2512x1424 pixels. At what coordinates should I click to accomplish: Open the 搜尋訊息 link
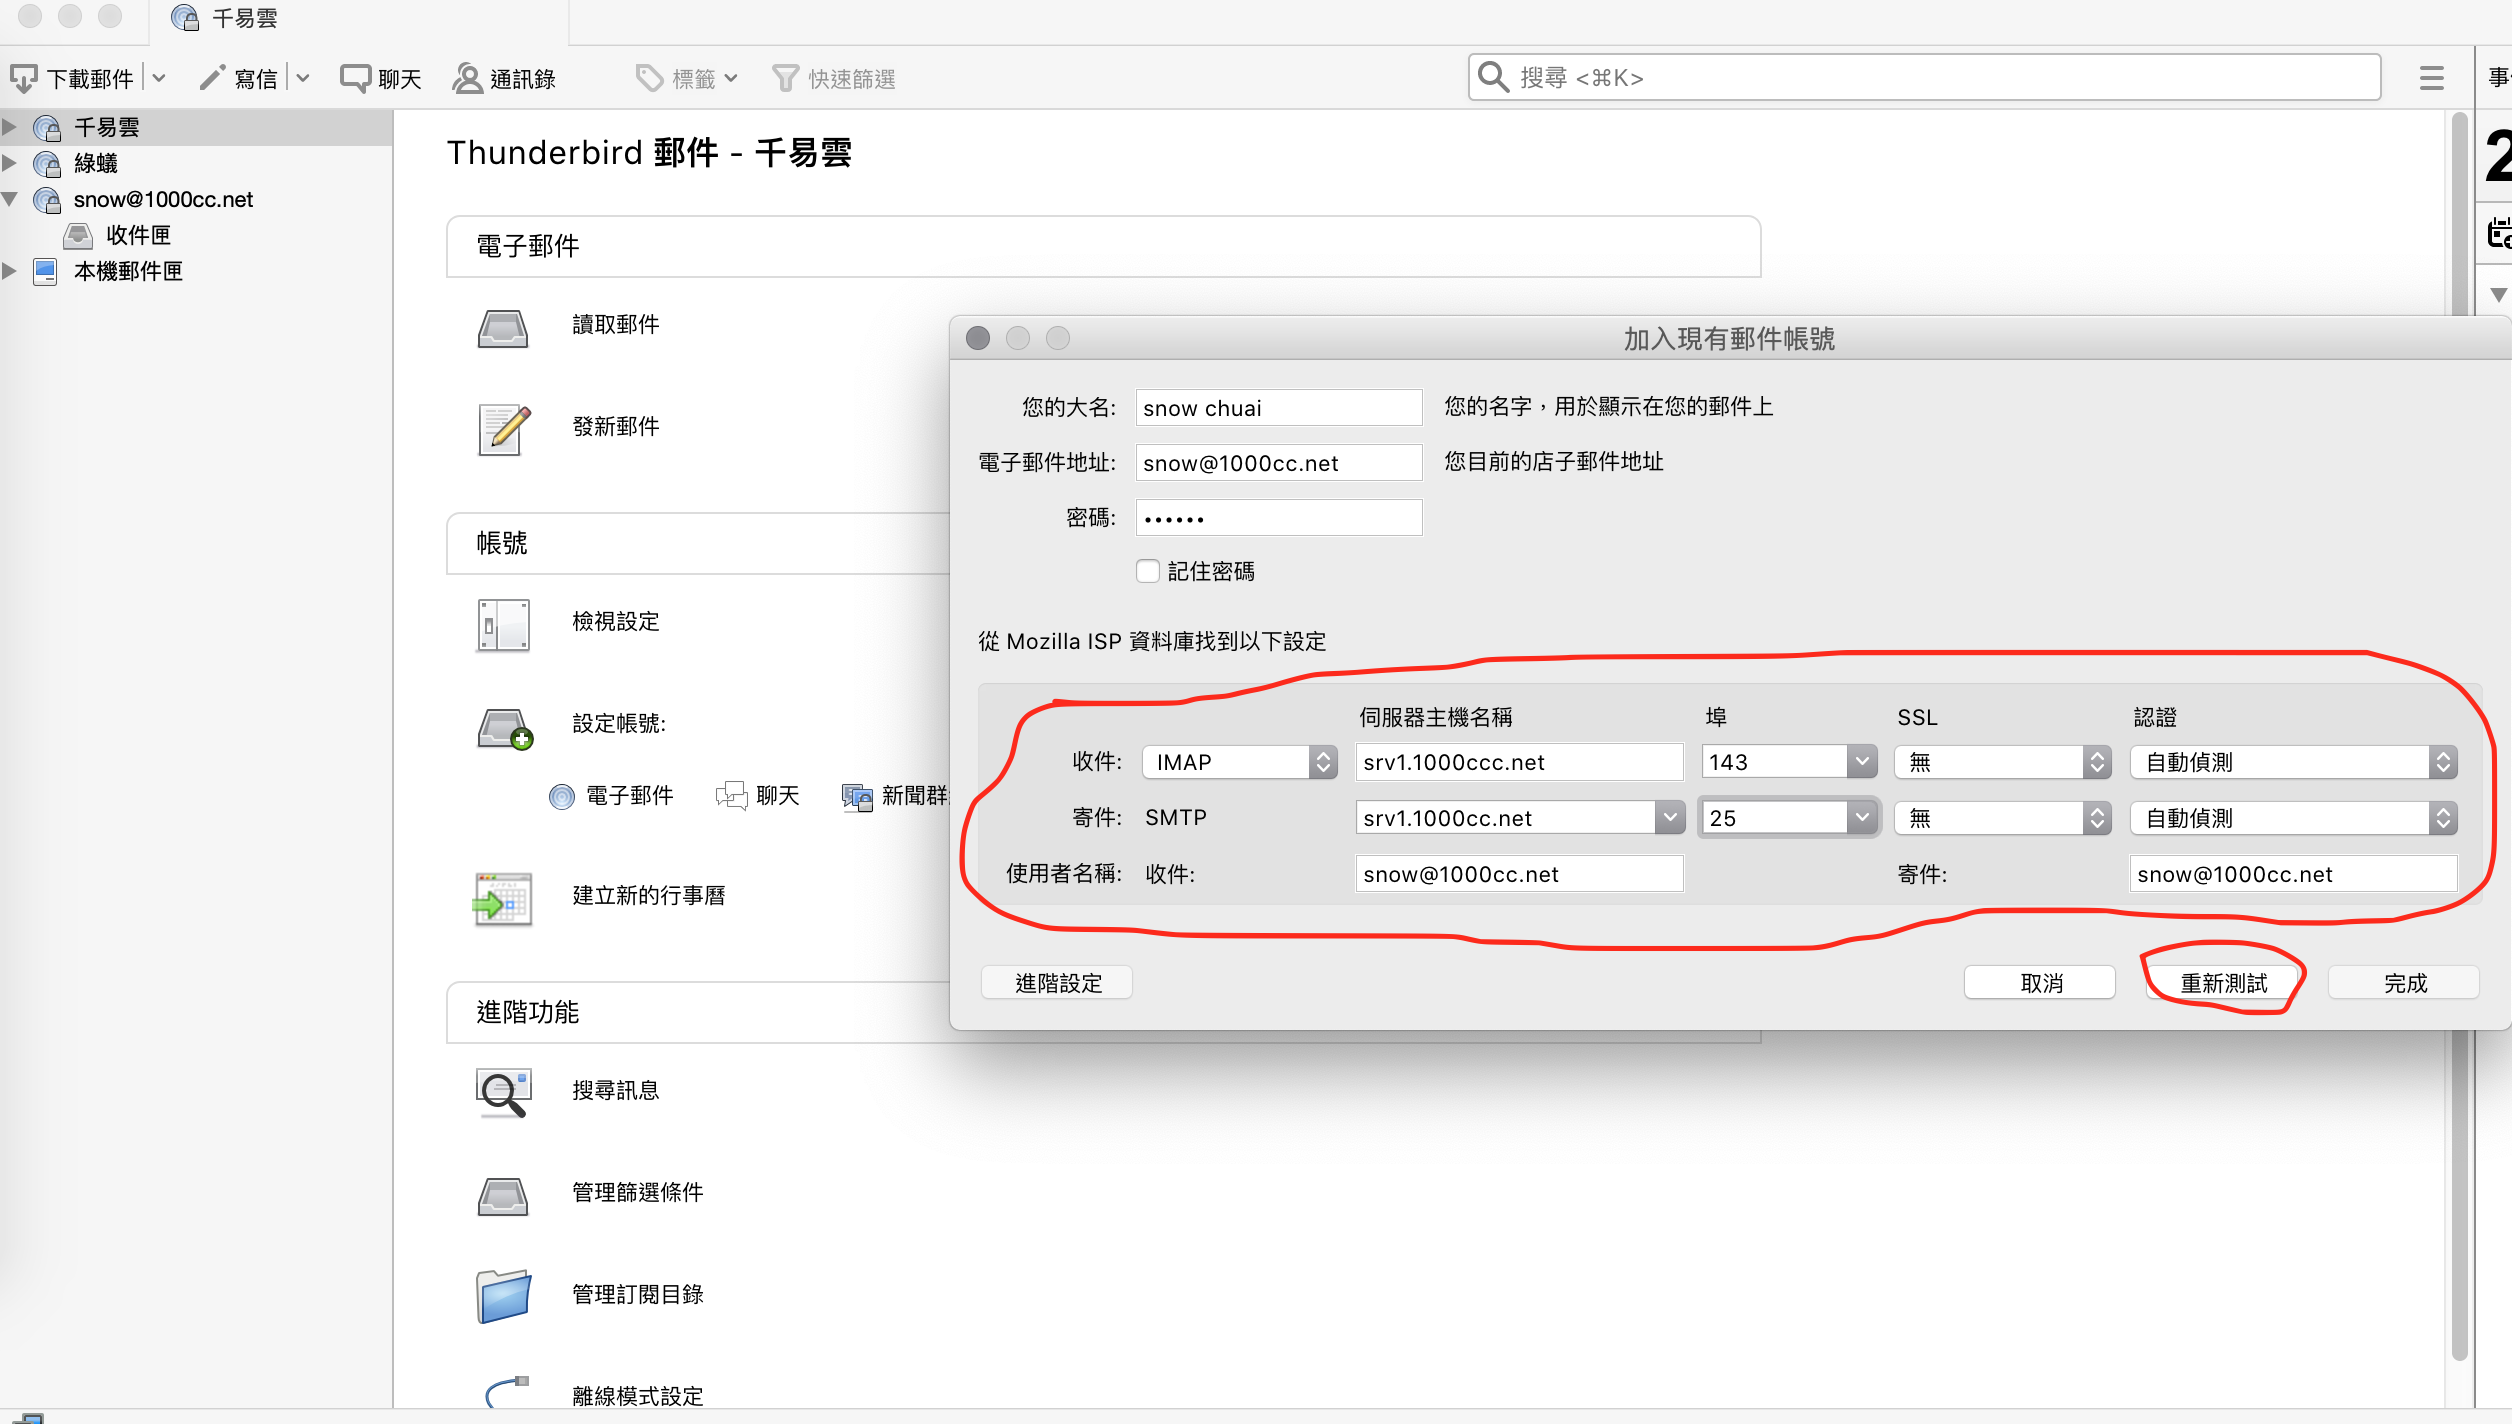coord(616,1090)
